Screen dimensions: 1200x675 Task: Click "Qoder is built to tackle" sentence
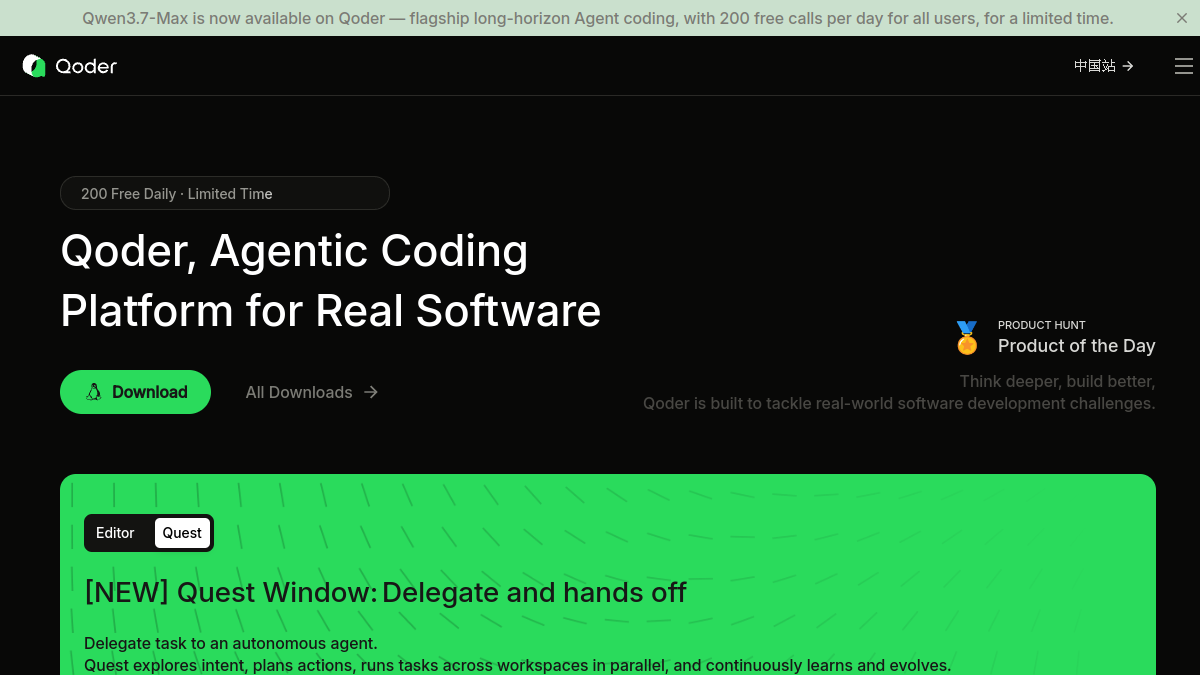899,403
